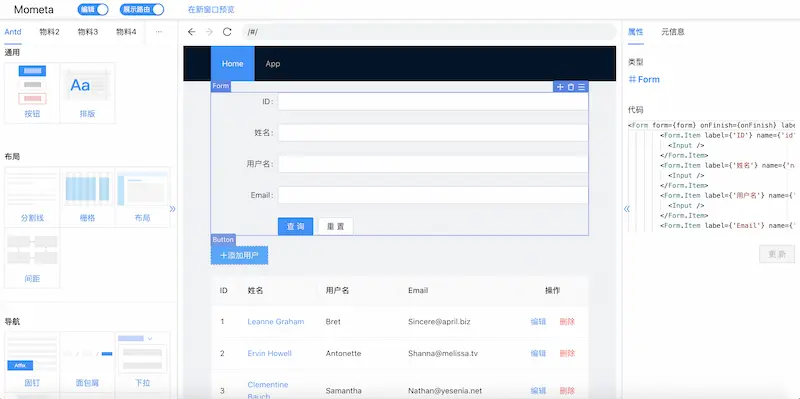The height and width of the screenshot is (399, 800).
Task: Select the 排版 typography component
Action: 88,93
